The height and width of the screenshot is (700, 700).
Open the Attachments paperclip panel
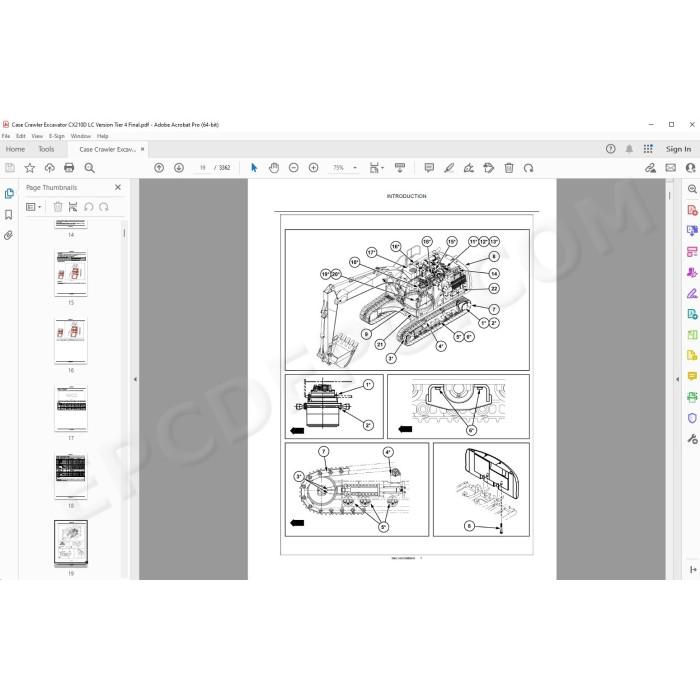[8, 235]
